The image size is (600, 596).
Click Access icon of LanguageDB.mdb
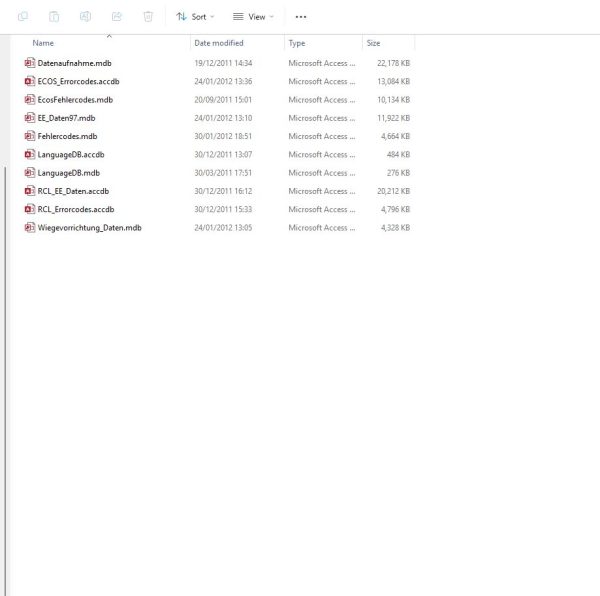point(30,173)
